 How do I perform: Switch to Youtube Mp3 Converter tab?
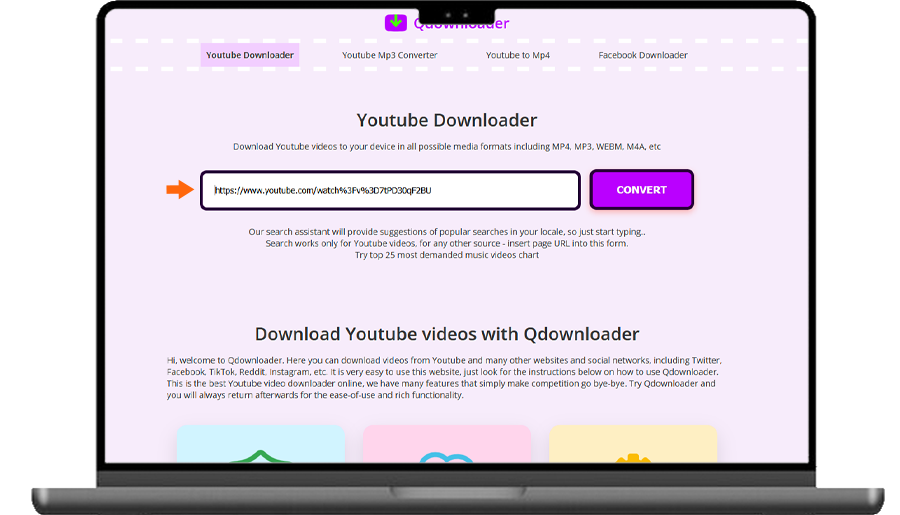(390, 55)
